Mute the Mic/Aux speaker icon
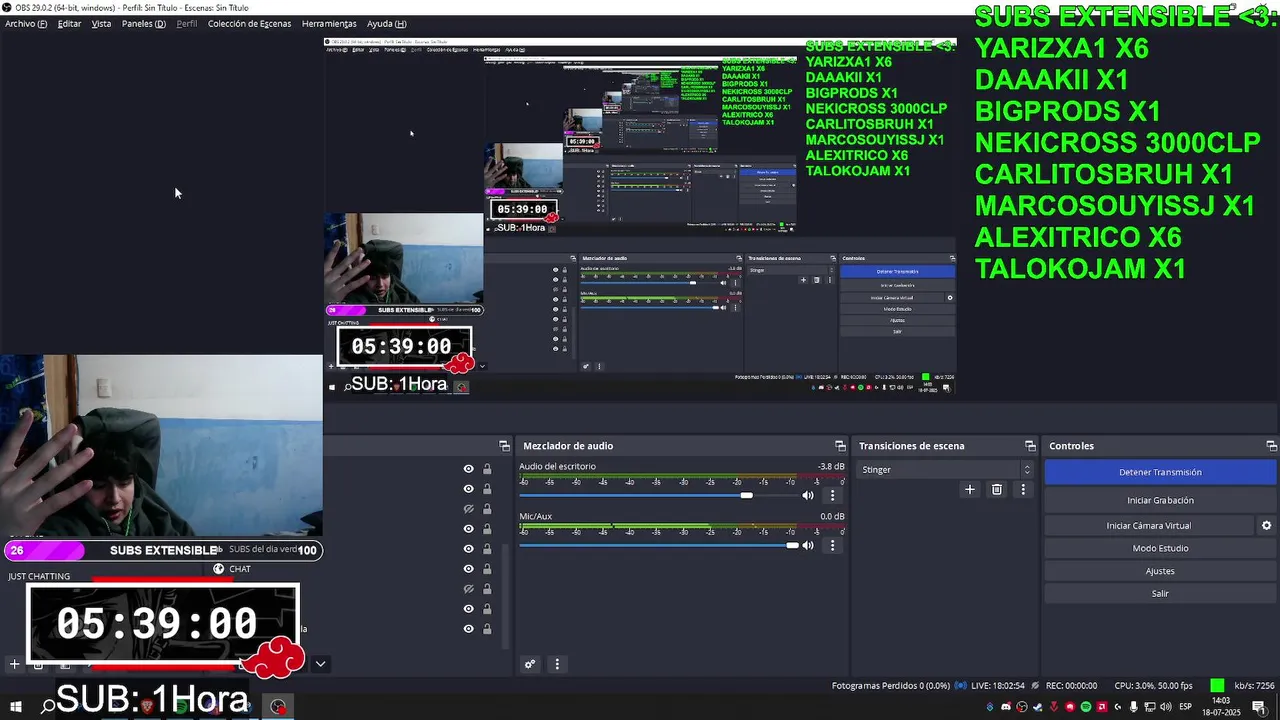 click(807, 545)
